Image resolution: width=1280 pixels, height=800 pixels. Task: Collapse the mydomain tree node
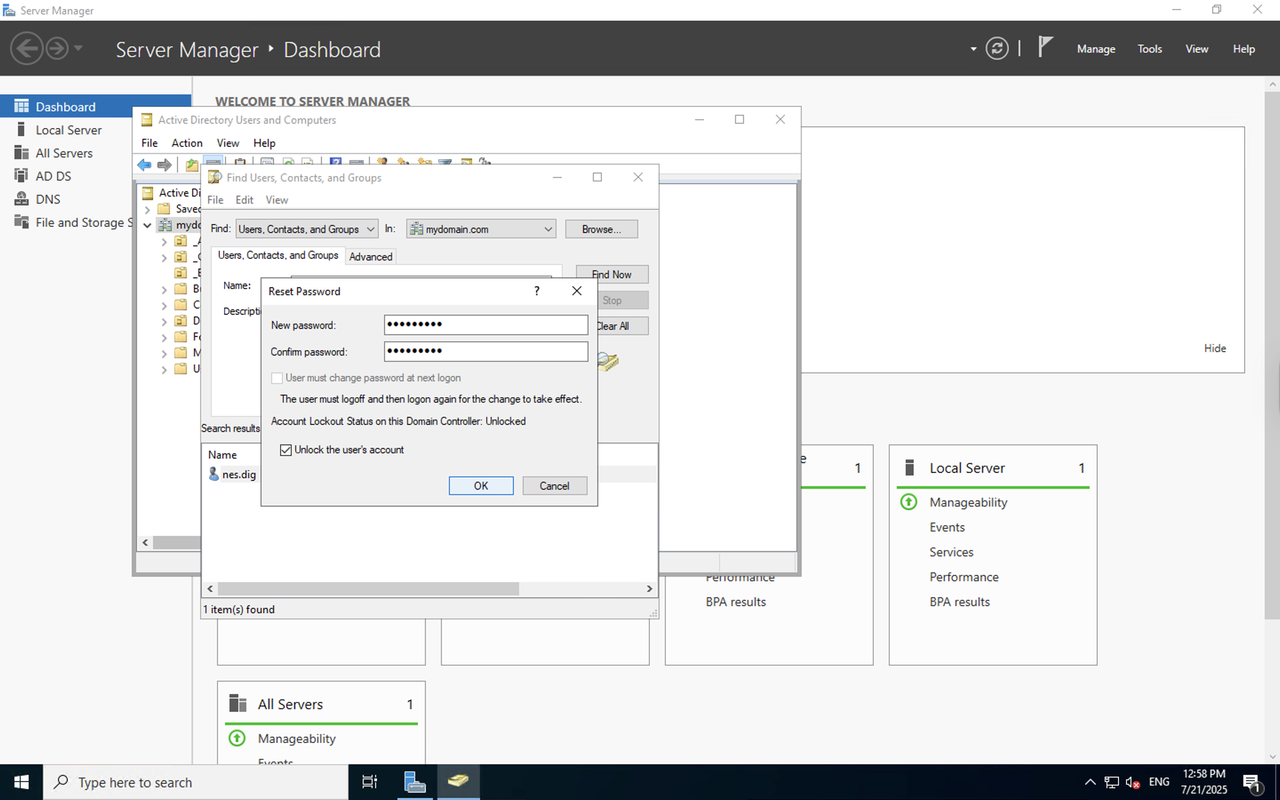pyautogui.click(x=148, y=225)
